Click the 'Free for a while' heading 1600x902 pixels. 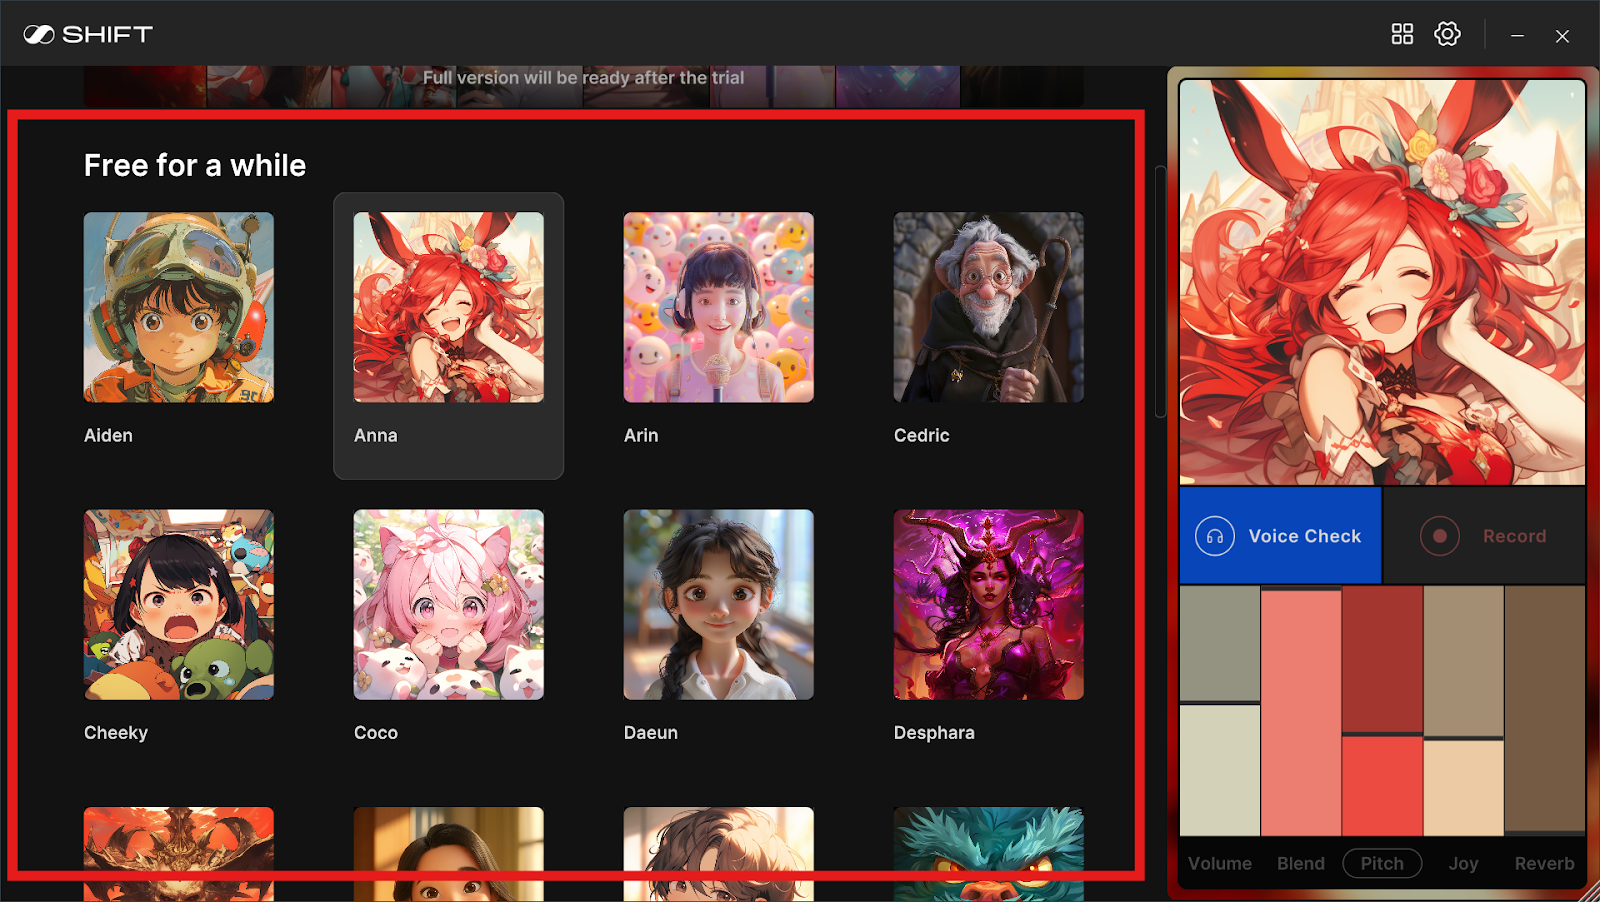tap(195, 165)
